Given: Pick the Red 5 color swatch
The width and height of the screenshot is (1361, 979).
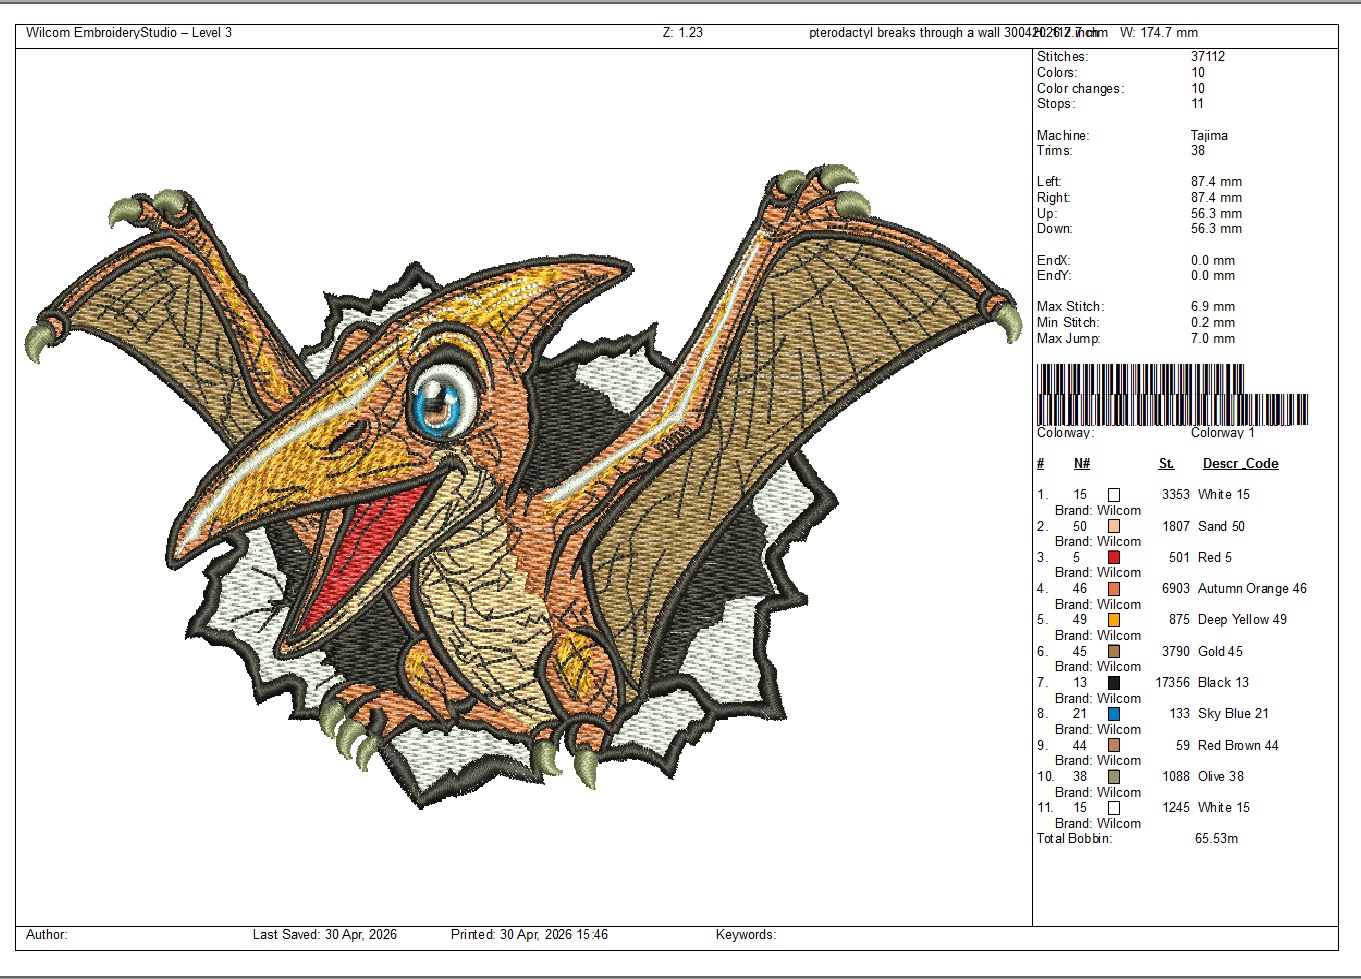Looking at the screenshot, I should pos(1113,558).
